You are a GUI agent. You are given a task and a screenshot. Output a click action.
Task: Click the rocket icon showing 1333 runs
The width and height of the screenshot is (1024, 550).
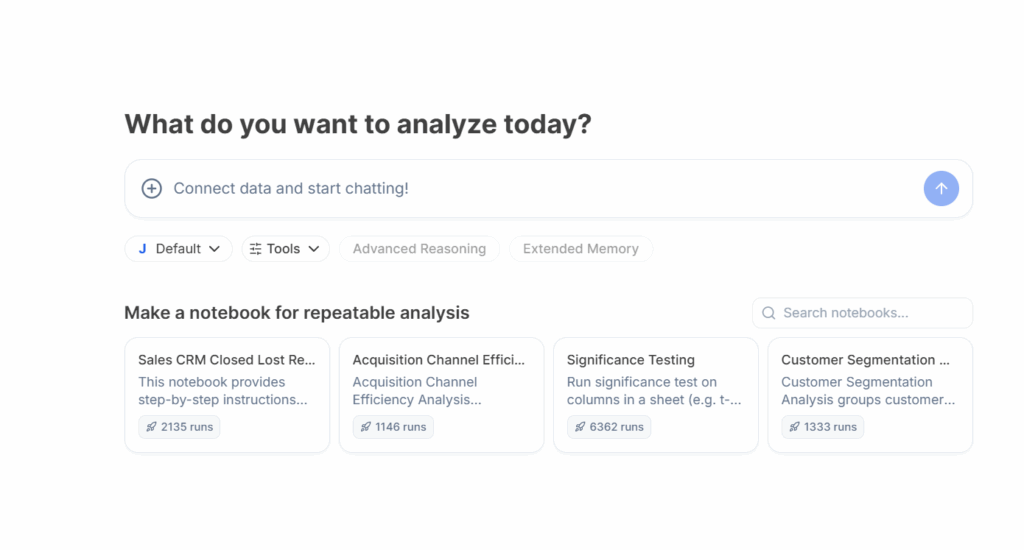click(x=795, y=427)
